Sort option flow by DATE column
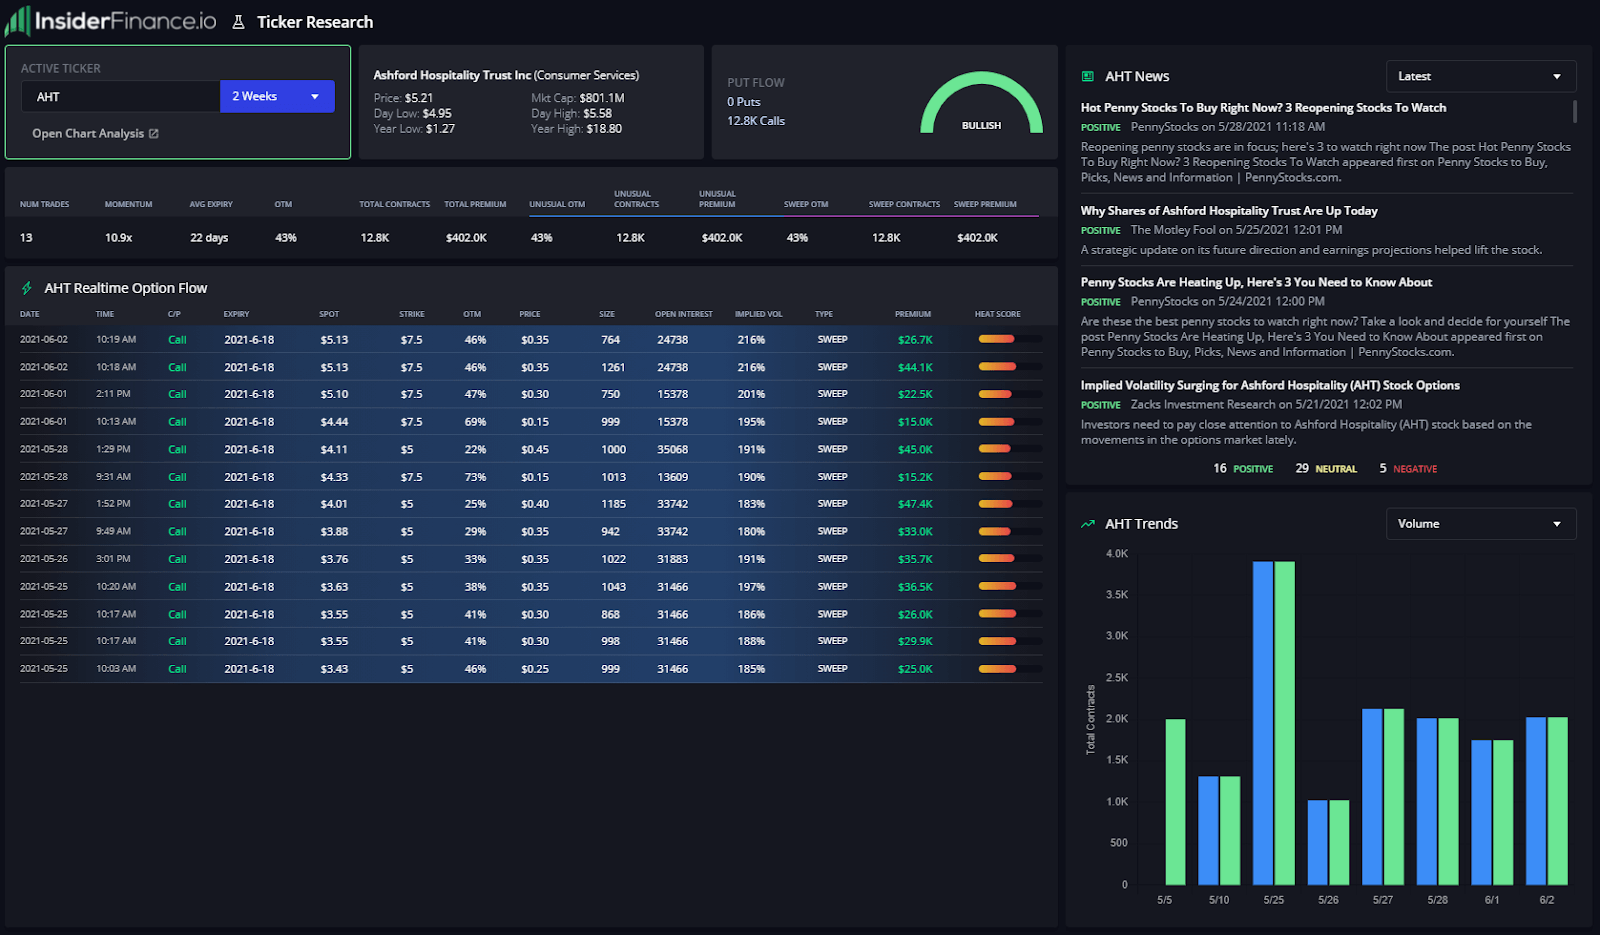 click(30, 314)
